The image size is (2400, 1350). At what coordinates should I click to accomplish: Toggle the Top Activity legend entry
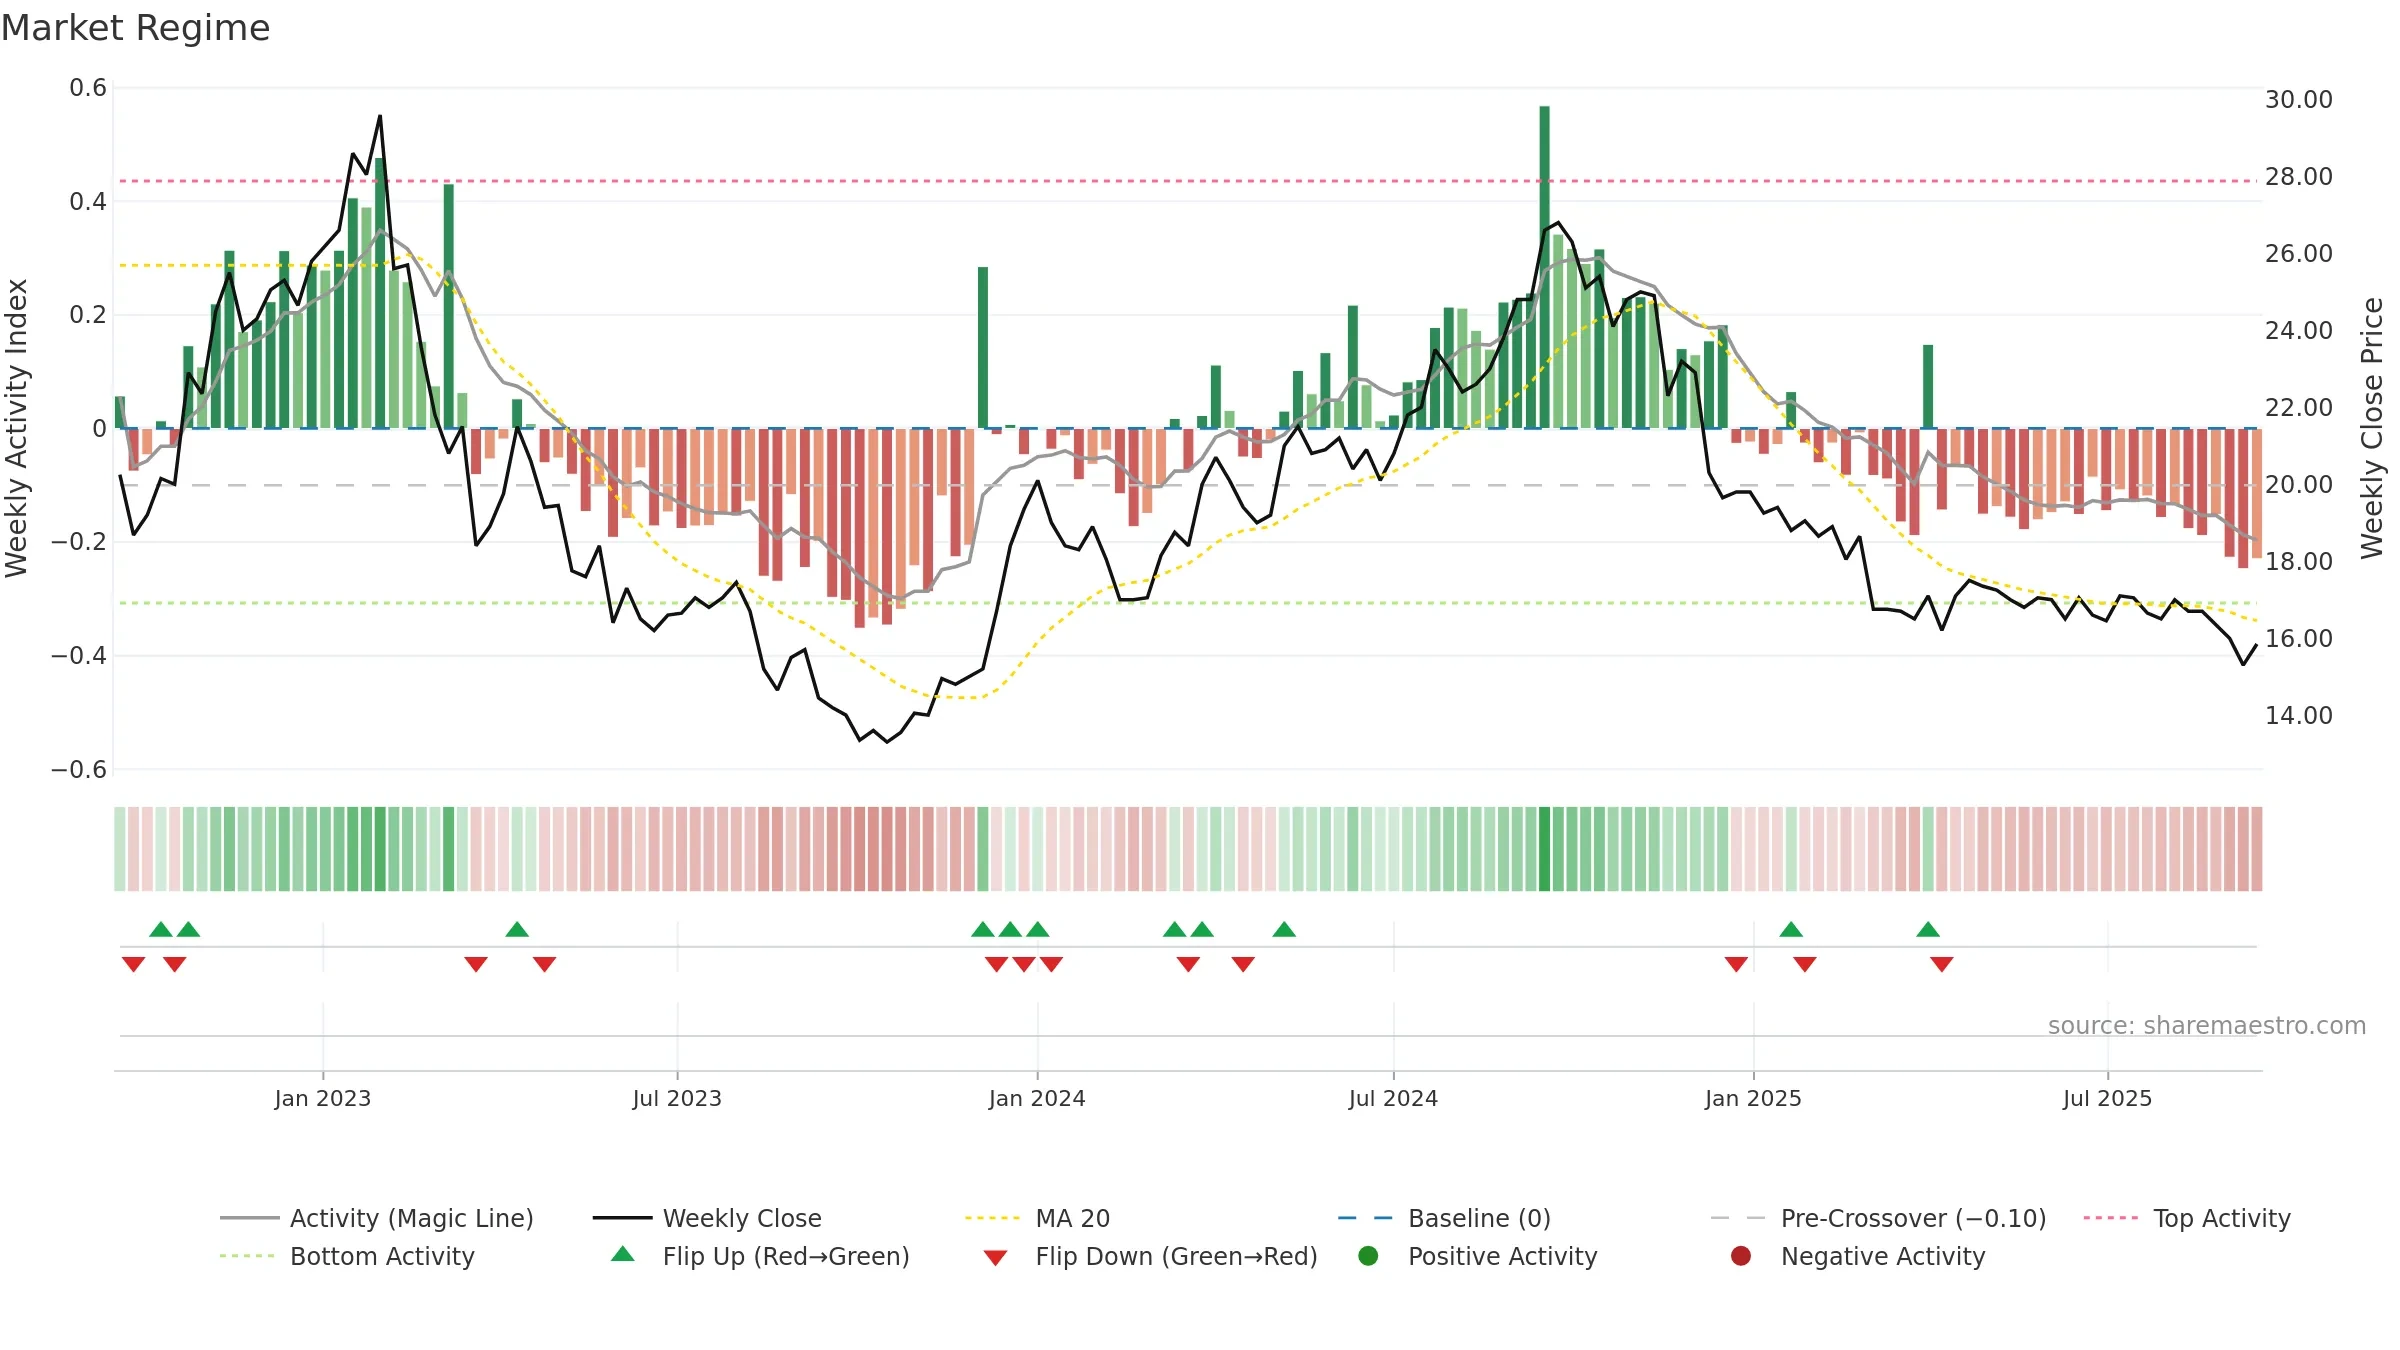(2187, 1218)
